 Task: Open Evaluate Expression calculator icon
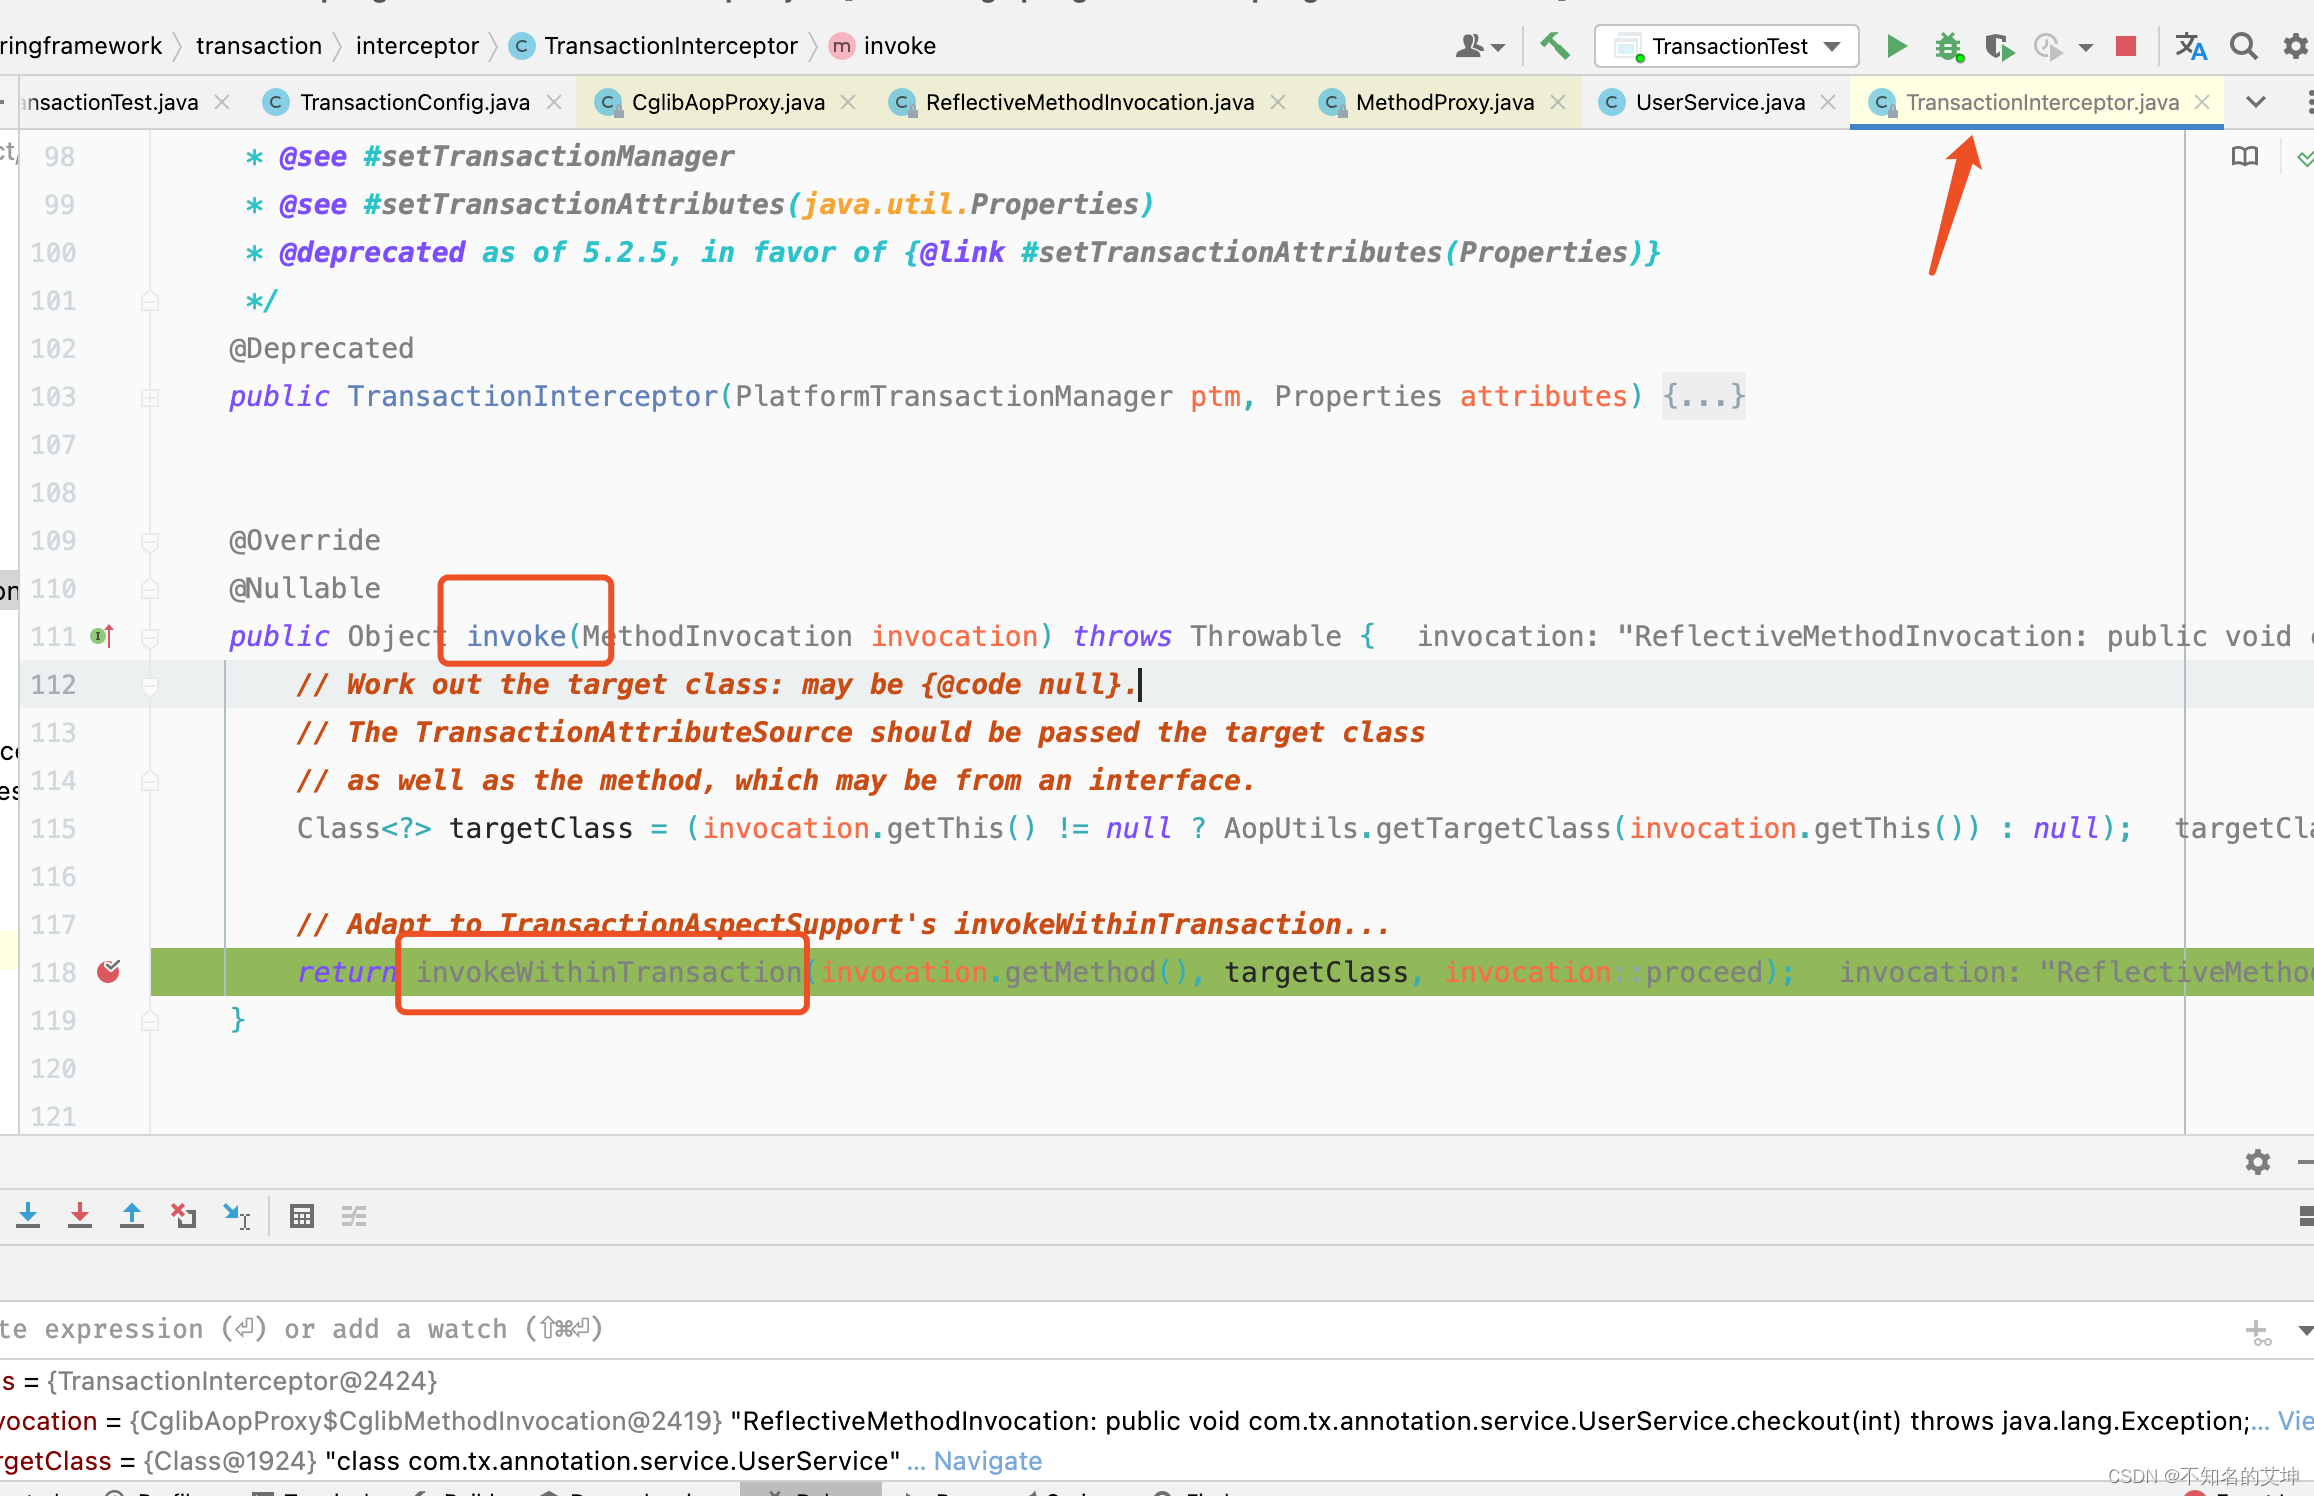pyautogui.click(x=302, y=1216)
